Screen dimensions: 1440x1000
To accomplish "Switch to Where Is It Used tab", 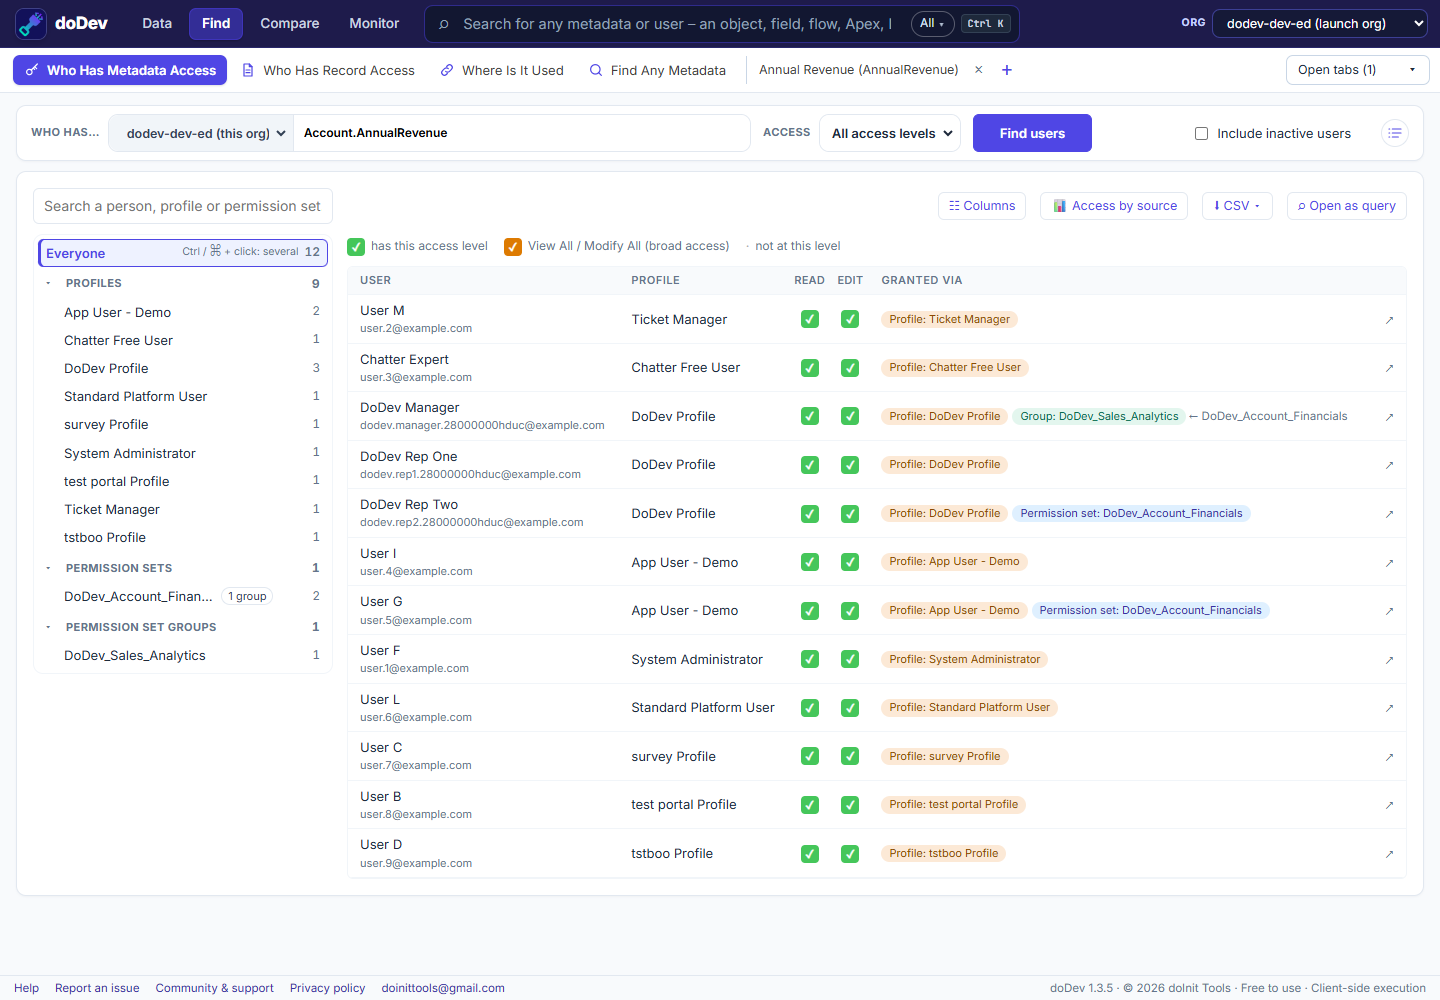I will pyautogui.click(x=502, y=70).
